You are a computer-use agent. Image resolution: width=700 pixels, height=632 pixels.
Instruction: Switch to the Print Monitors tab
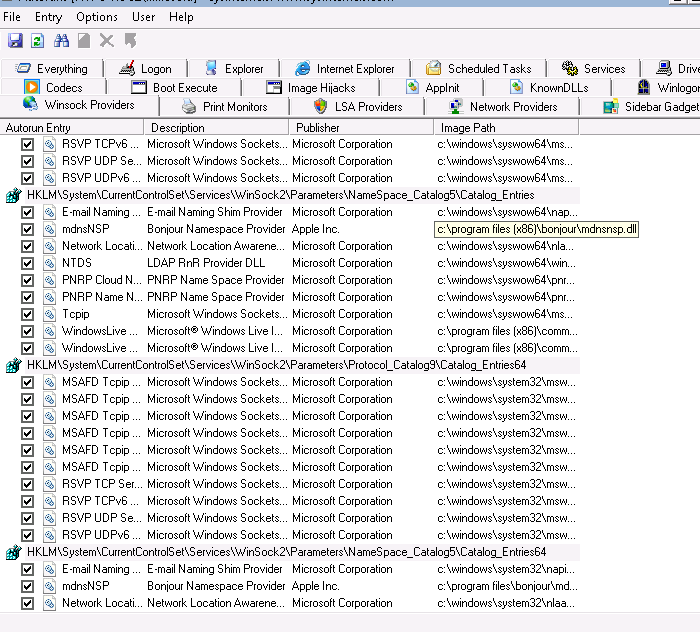pos(225,107)
